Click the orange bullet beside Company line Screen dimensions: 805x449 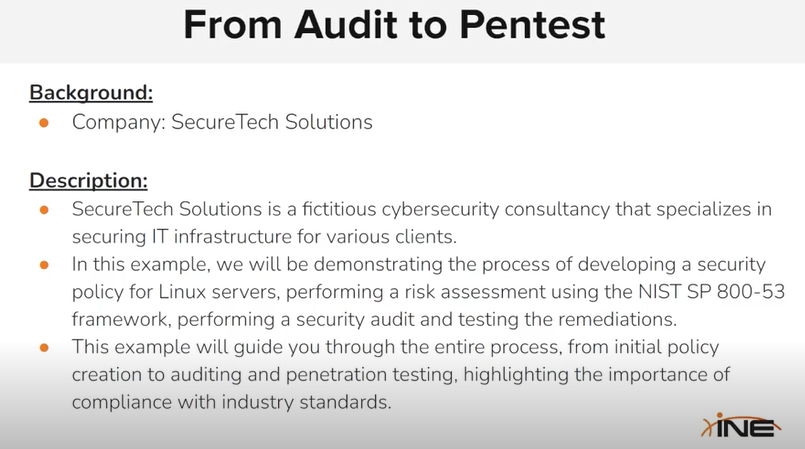[44, 123]
